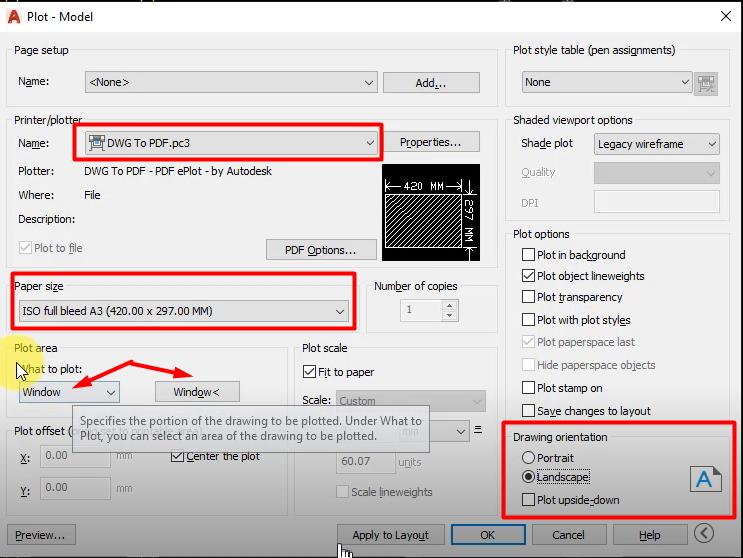The height and width of the screenshot is (558, 743).
Task: Click the Number of copies field
Action: [x=421, y=310]
